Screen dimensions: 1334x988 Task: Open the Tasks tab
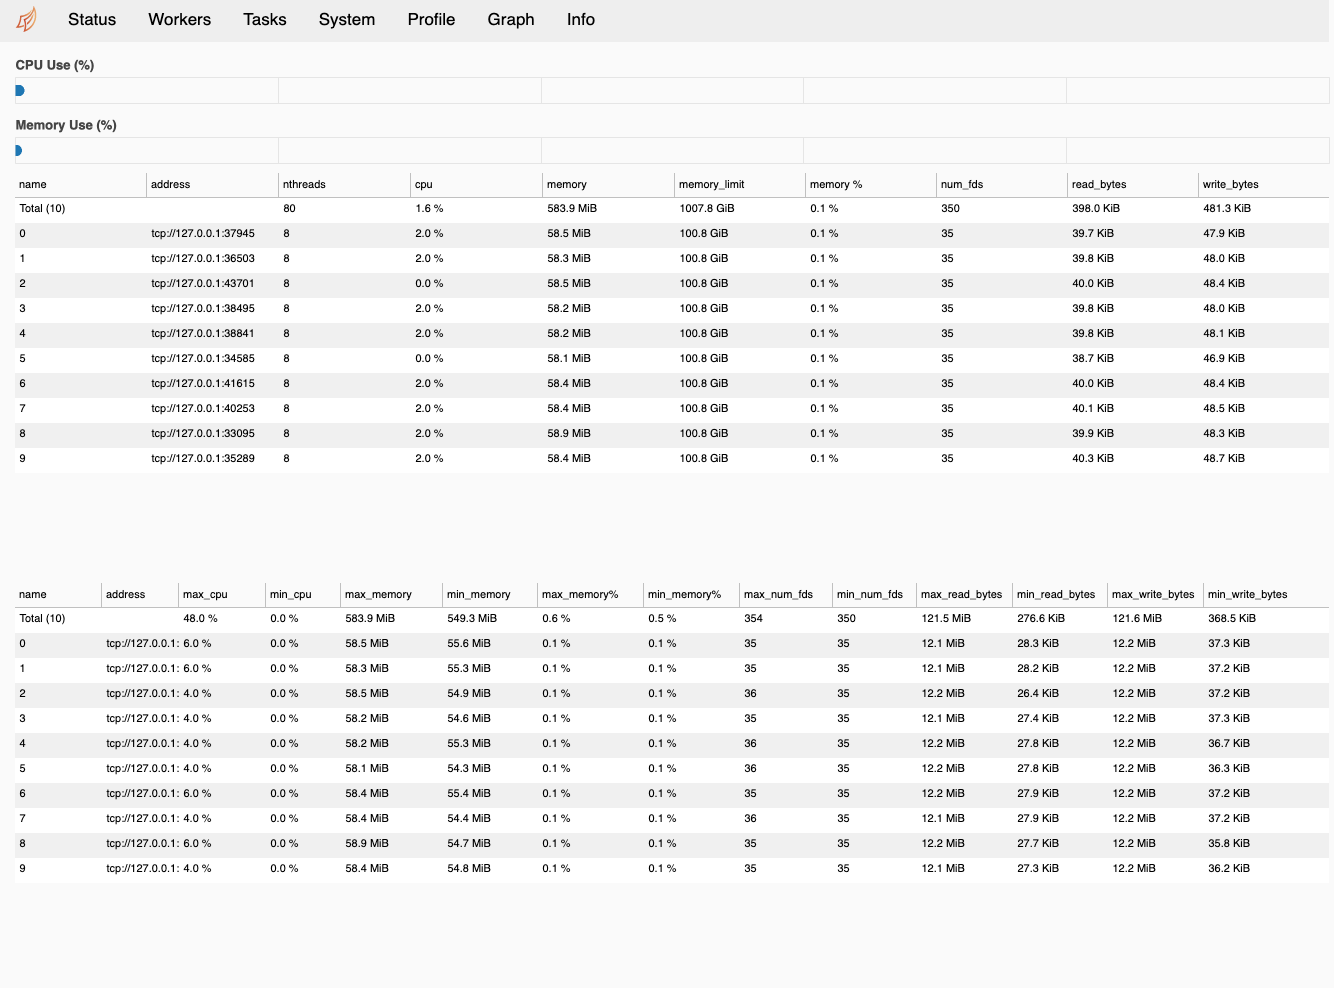(x=265, y=19)
